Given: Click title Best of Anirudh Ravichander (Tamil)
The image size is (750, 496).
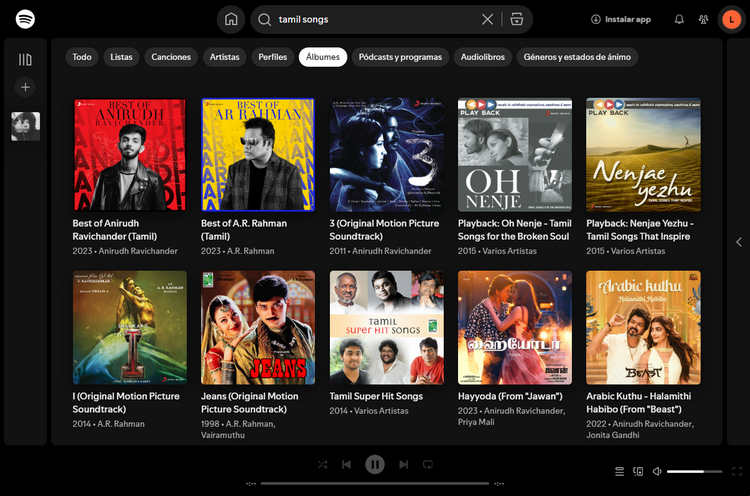Looking at the screenshot, I should pos(115,230).
